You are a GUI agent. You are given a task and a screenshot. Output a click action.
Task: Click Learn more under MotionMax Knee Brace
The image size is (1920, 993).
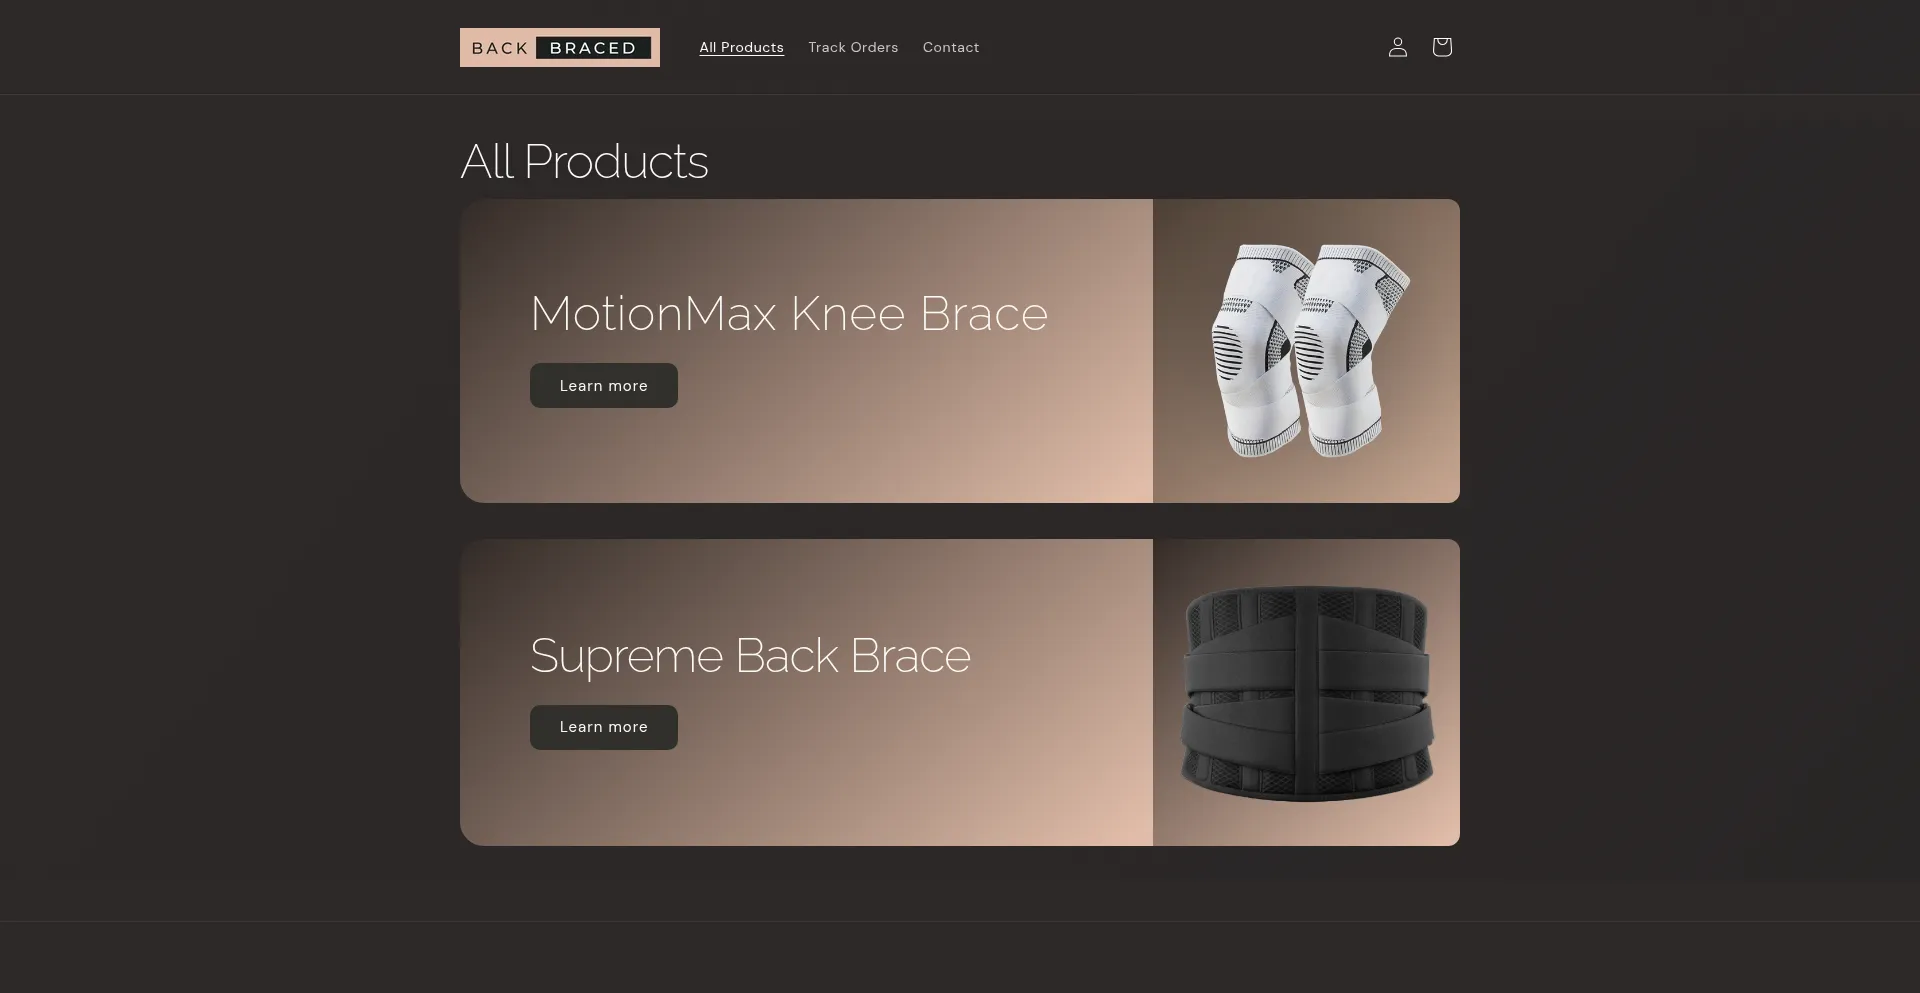click(x=604, y=385)
